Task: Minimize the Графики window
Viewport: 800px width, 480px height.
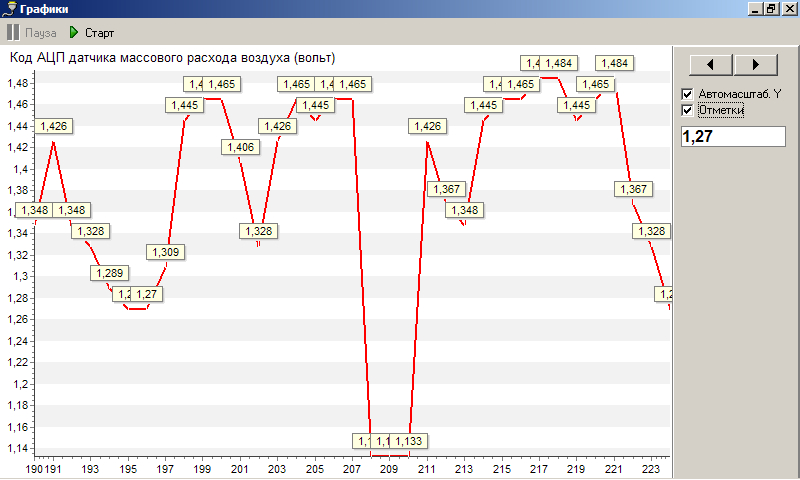Action: 753,9
